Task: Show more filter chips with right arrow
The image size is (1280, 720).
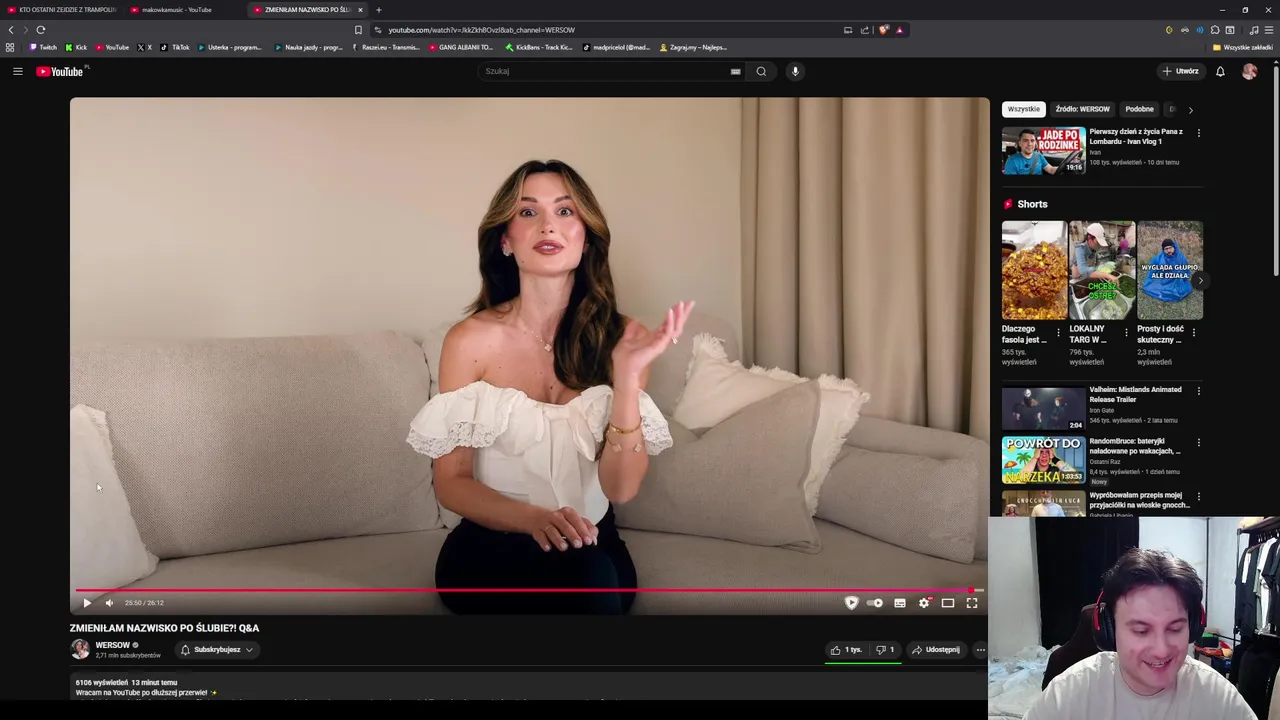Action: [x=1190, y=110]
